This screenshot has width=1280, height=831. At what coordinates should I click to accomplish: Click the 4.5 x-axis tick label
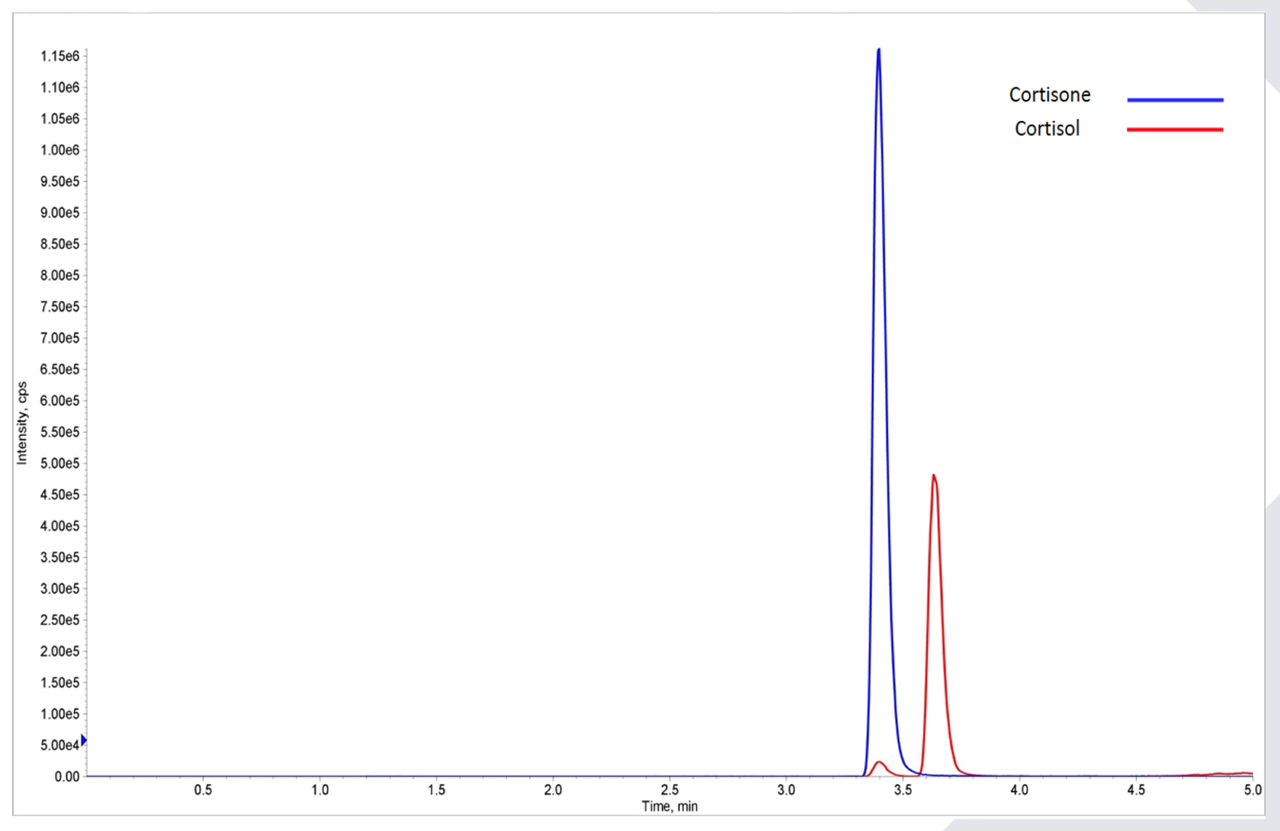[1136, 790]
